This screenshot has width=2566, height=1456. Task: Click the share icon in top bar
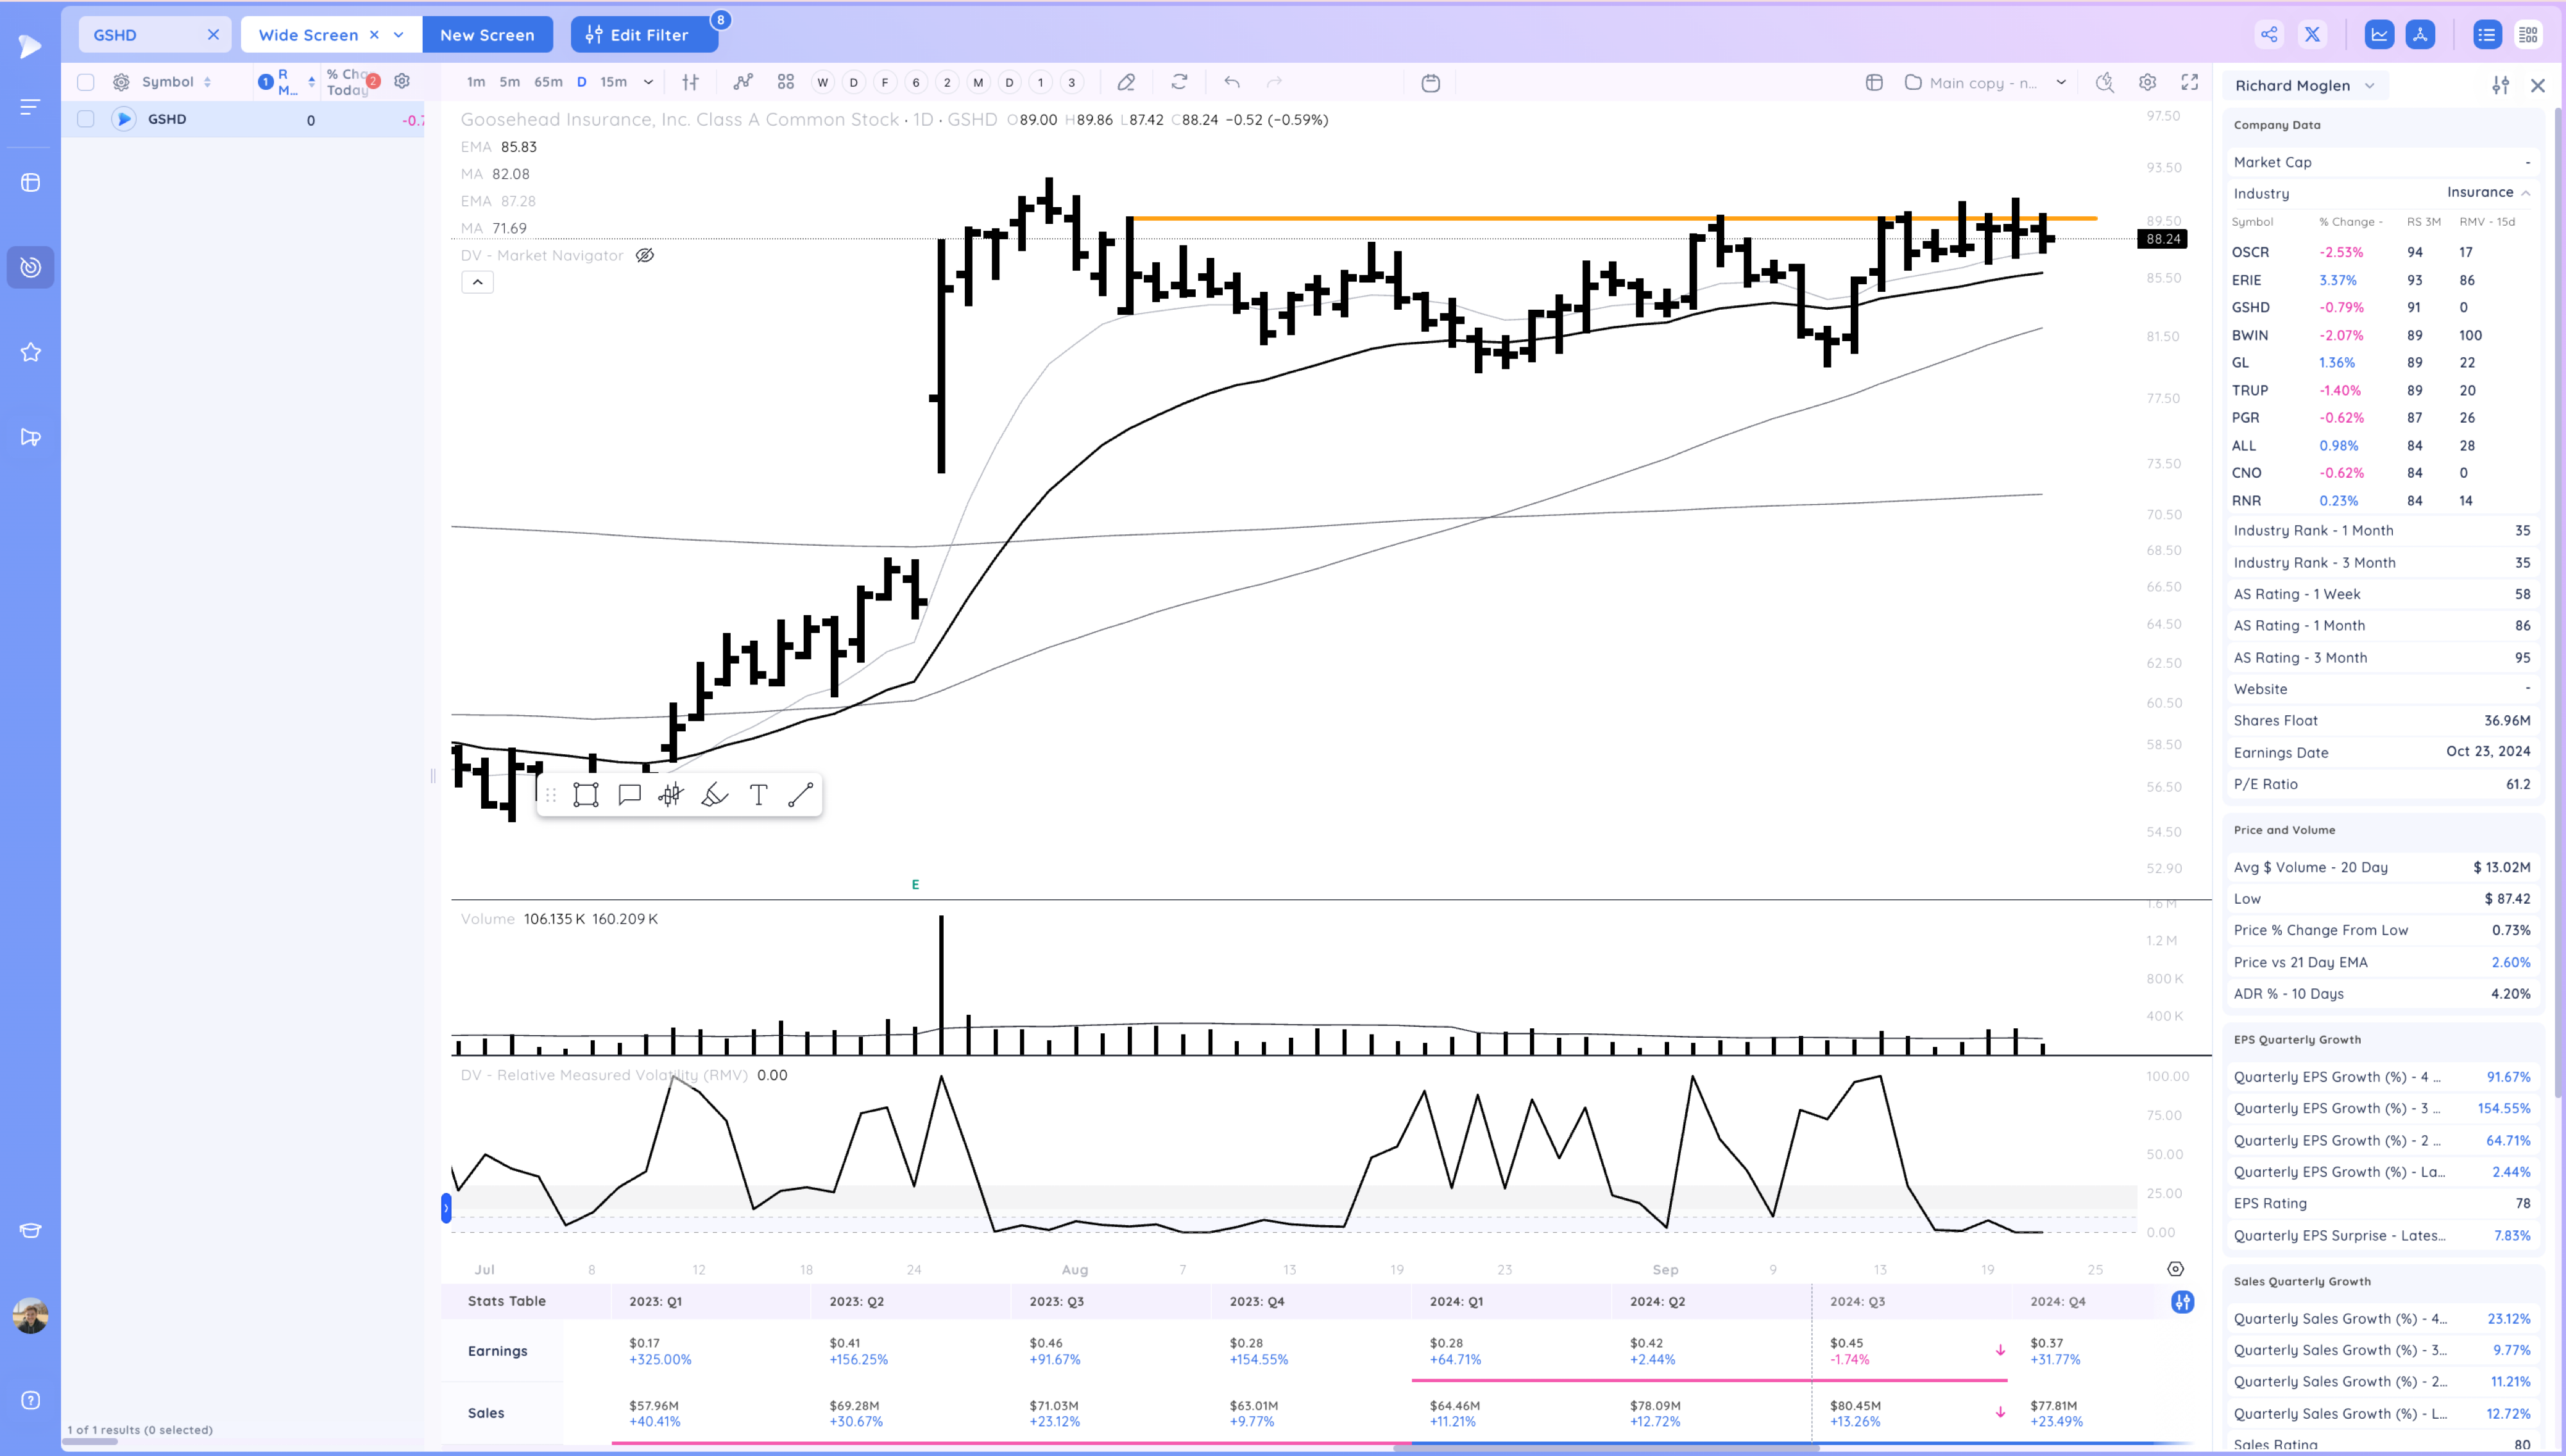[2269, 35]
